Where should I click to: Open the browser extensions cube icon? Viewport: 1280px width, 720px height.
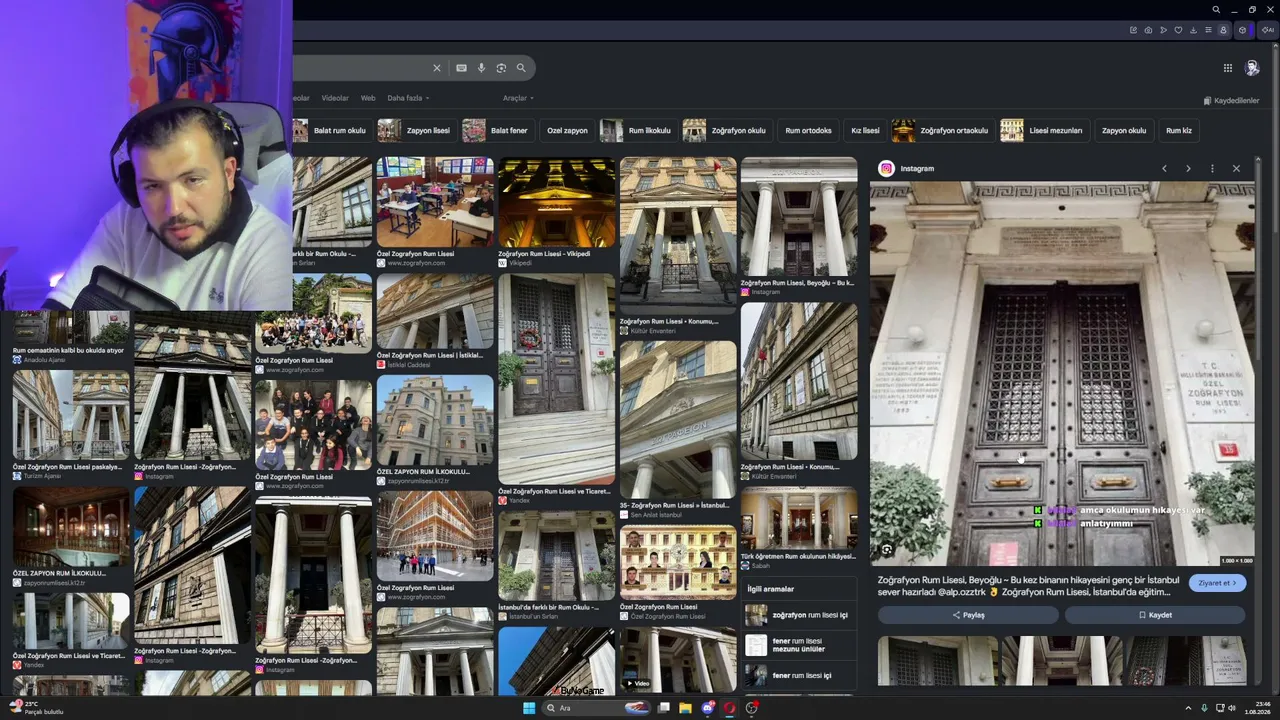point(1243,30)
